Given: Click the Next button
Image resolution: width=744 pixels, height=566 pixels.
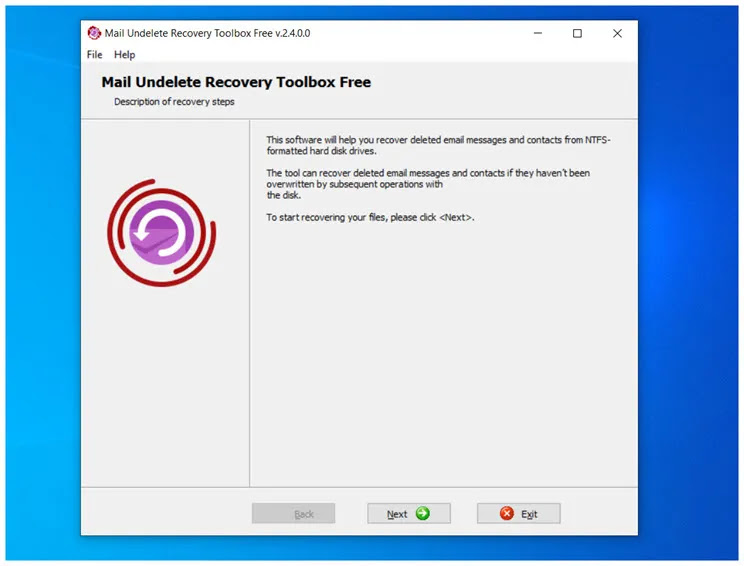Looking at the screenshot, I should pos(409,513).
